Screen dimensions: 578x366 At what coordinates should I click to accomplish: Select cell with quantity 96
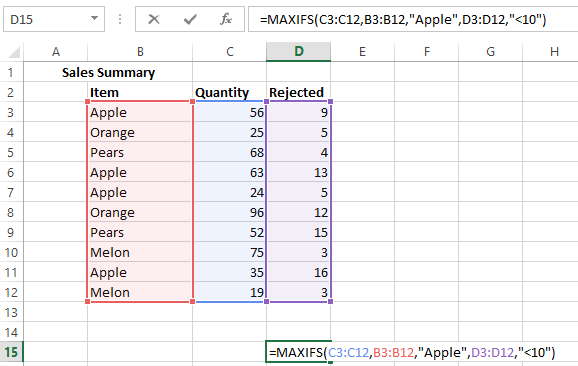point(229,212)
